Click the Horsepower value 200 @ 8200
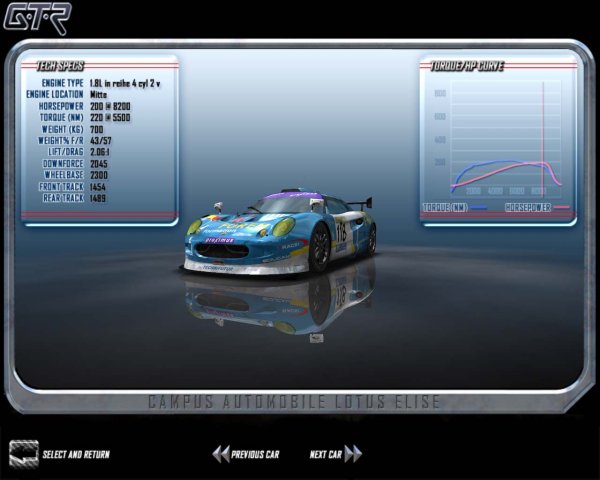The image size is (600, 480). point(110,105)
